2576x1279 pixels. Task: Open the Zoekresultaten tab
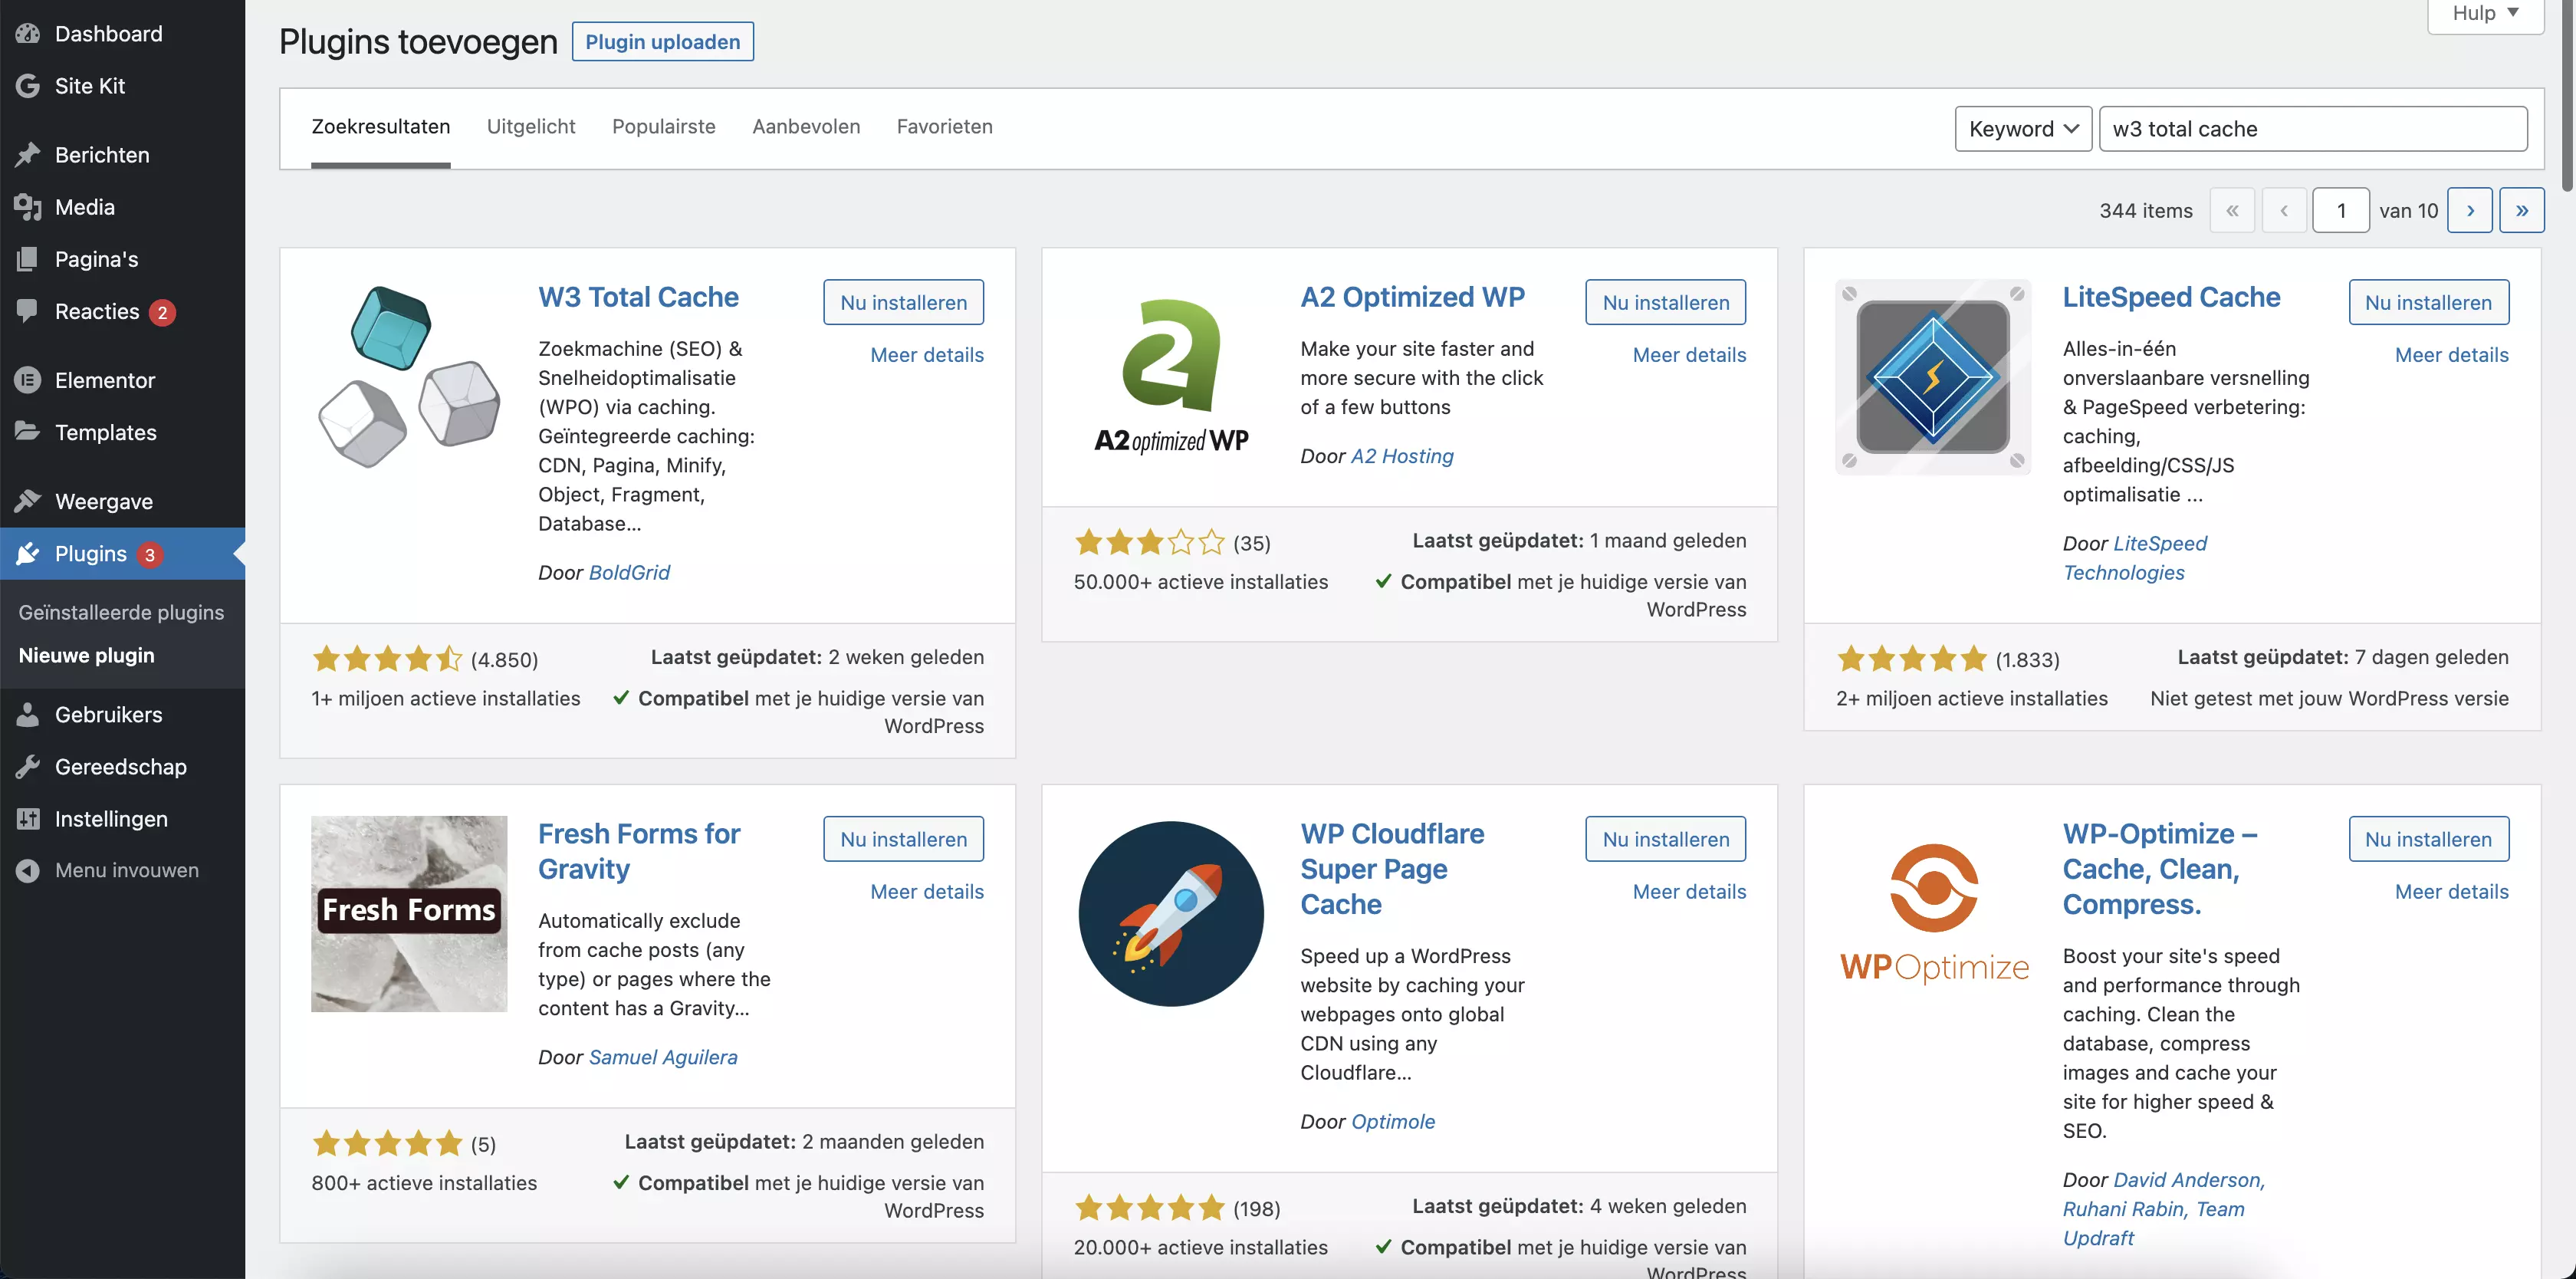point(380,127)
